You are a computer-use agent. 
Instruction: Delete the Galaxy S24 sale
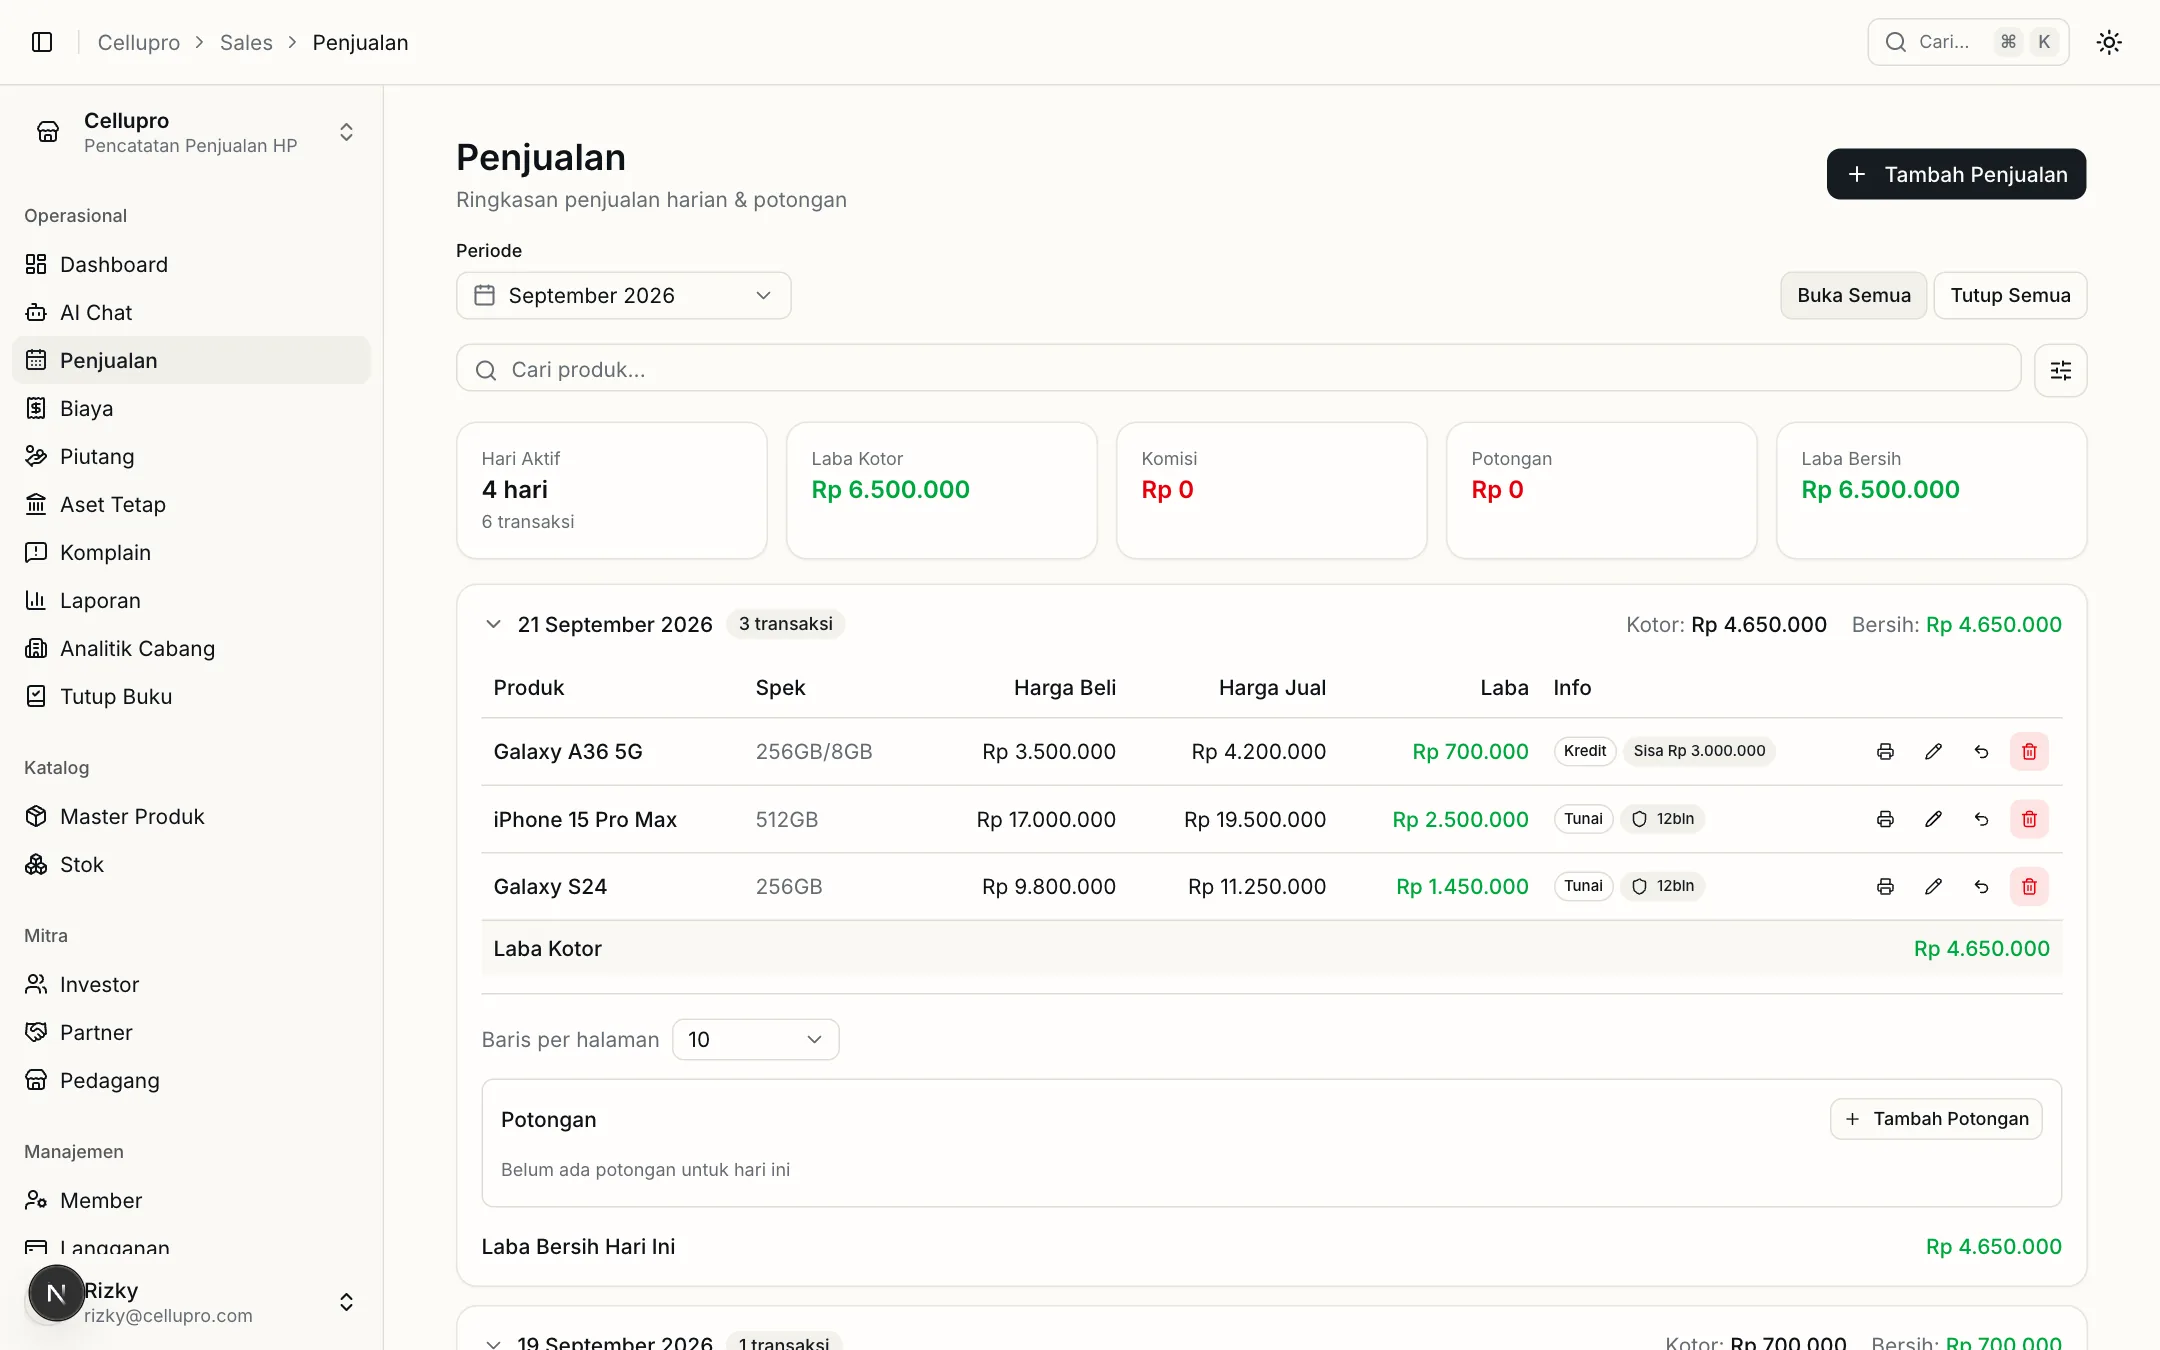2029,887
